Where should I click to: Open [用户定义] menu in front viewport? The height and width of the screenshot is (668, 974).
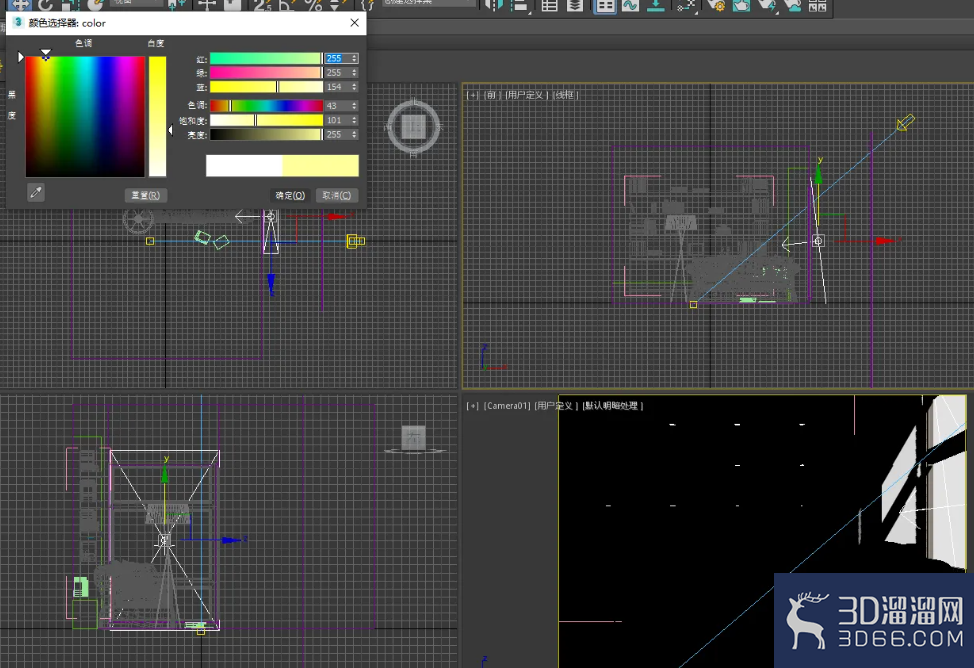[x=526, y=95]
